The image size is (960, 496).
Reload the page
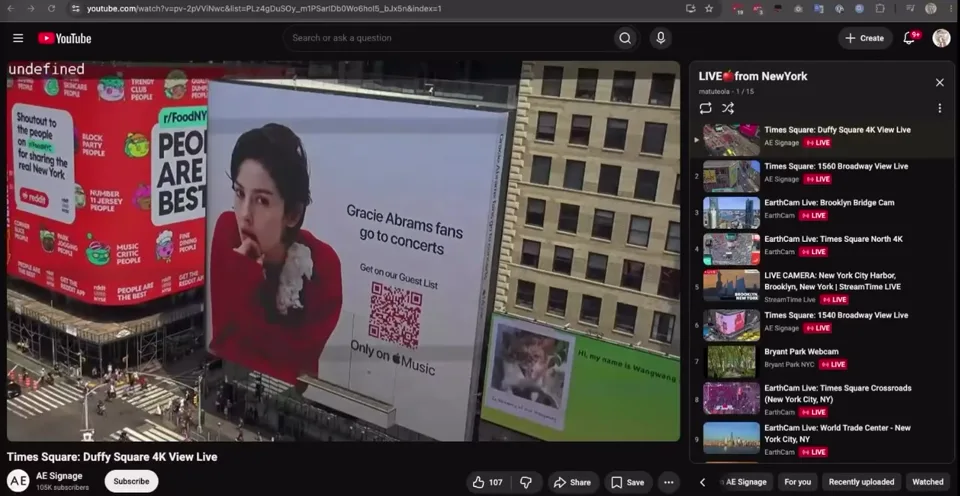tap(51, 9)
